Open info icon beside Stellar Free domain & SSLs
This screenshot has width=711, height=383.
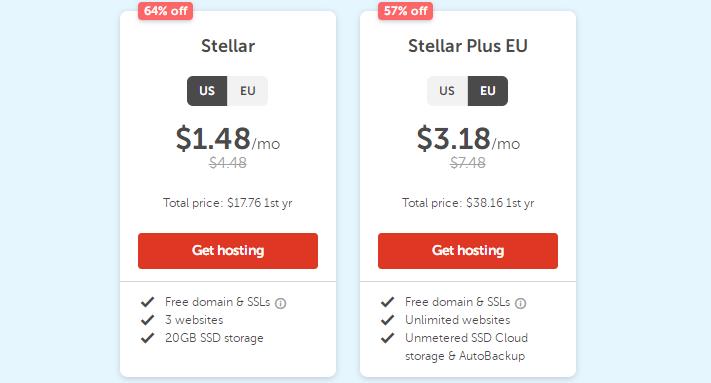tap(281, 303)
